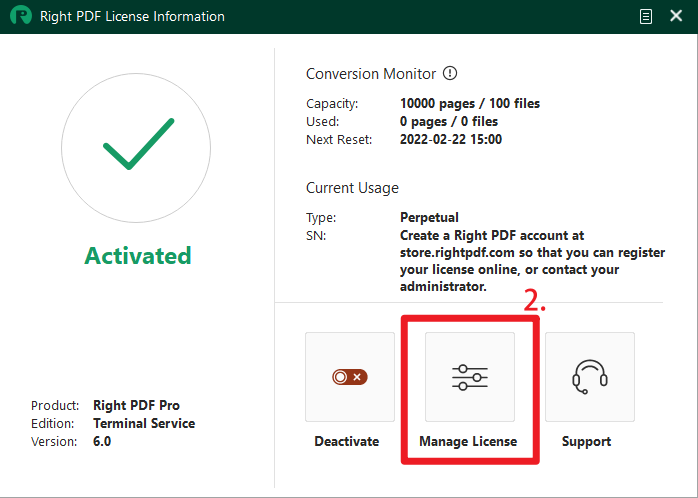
Task: Close the License Information window
Action: point(676,16)
